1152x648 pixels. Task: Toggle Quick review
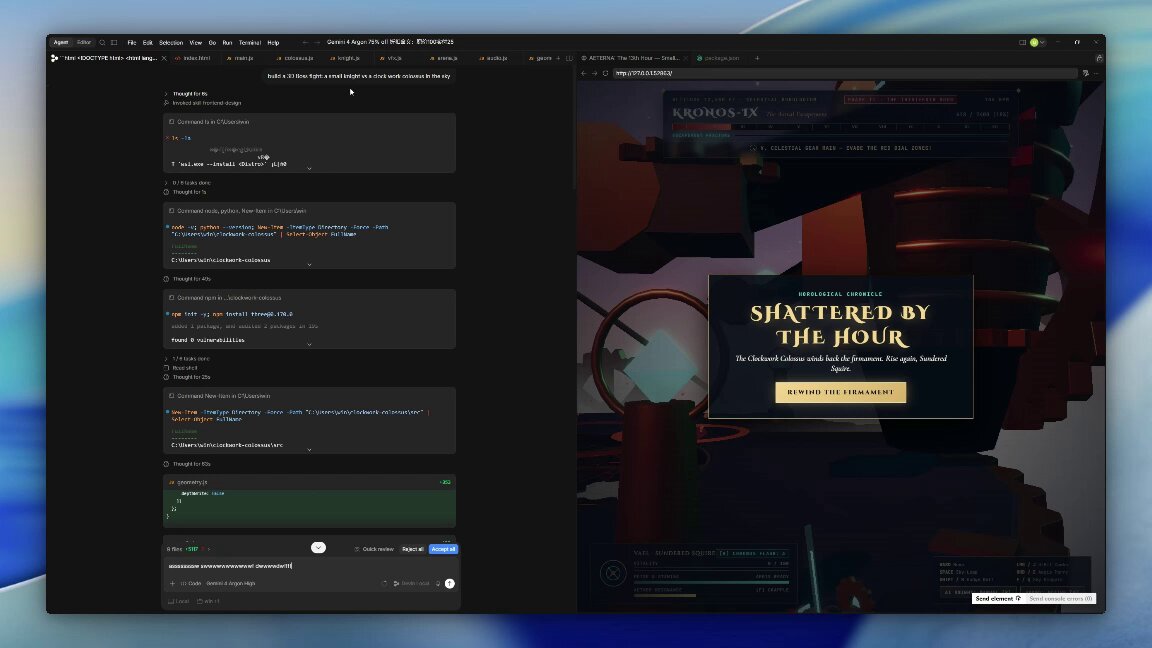click(x=374, y=549)
